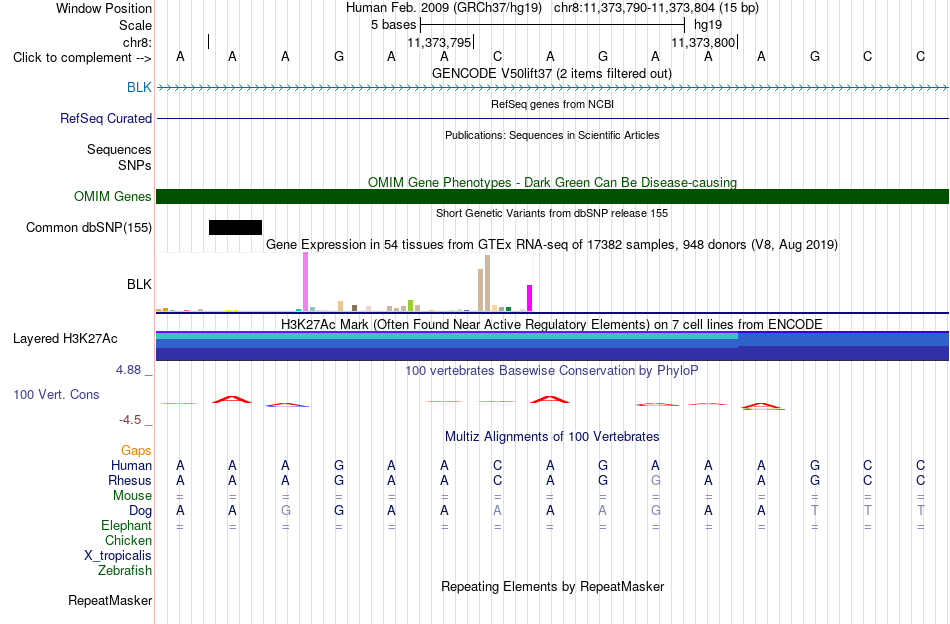Click 'Short Genetic Variants from dbSNP' title
950x624 pixels.
[552, 213]
